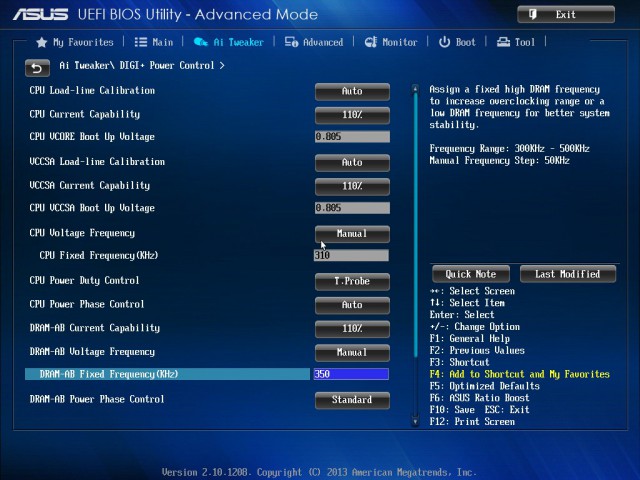Select the Ai Tweaker tab
The image size is (640, 480).
coord(228,42)
